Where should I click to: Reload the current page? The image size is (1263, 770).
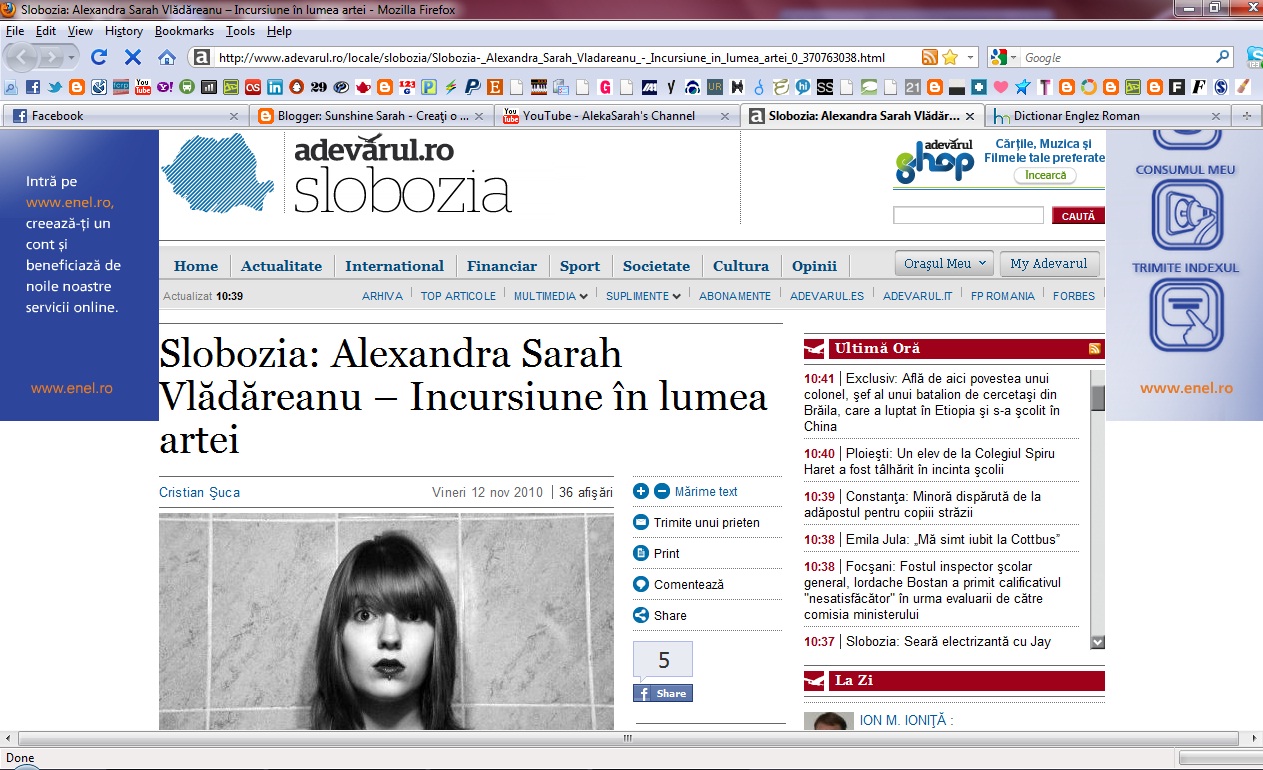[x=99, y=57]
